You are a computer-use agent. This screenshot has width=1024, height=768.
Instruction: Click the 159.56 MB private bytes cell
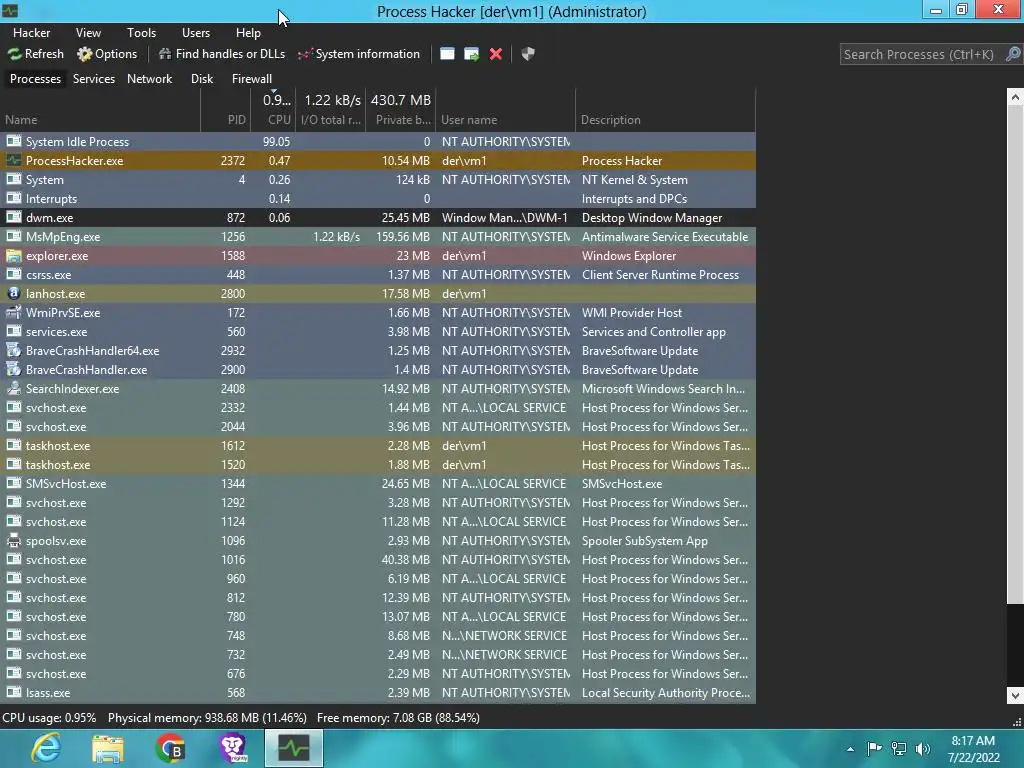[x=402, y=236]
